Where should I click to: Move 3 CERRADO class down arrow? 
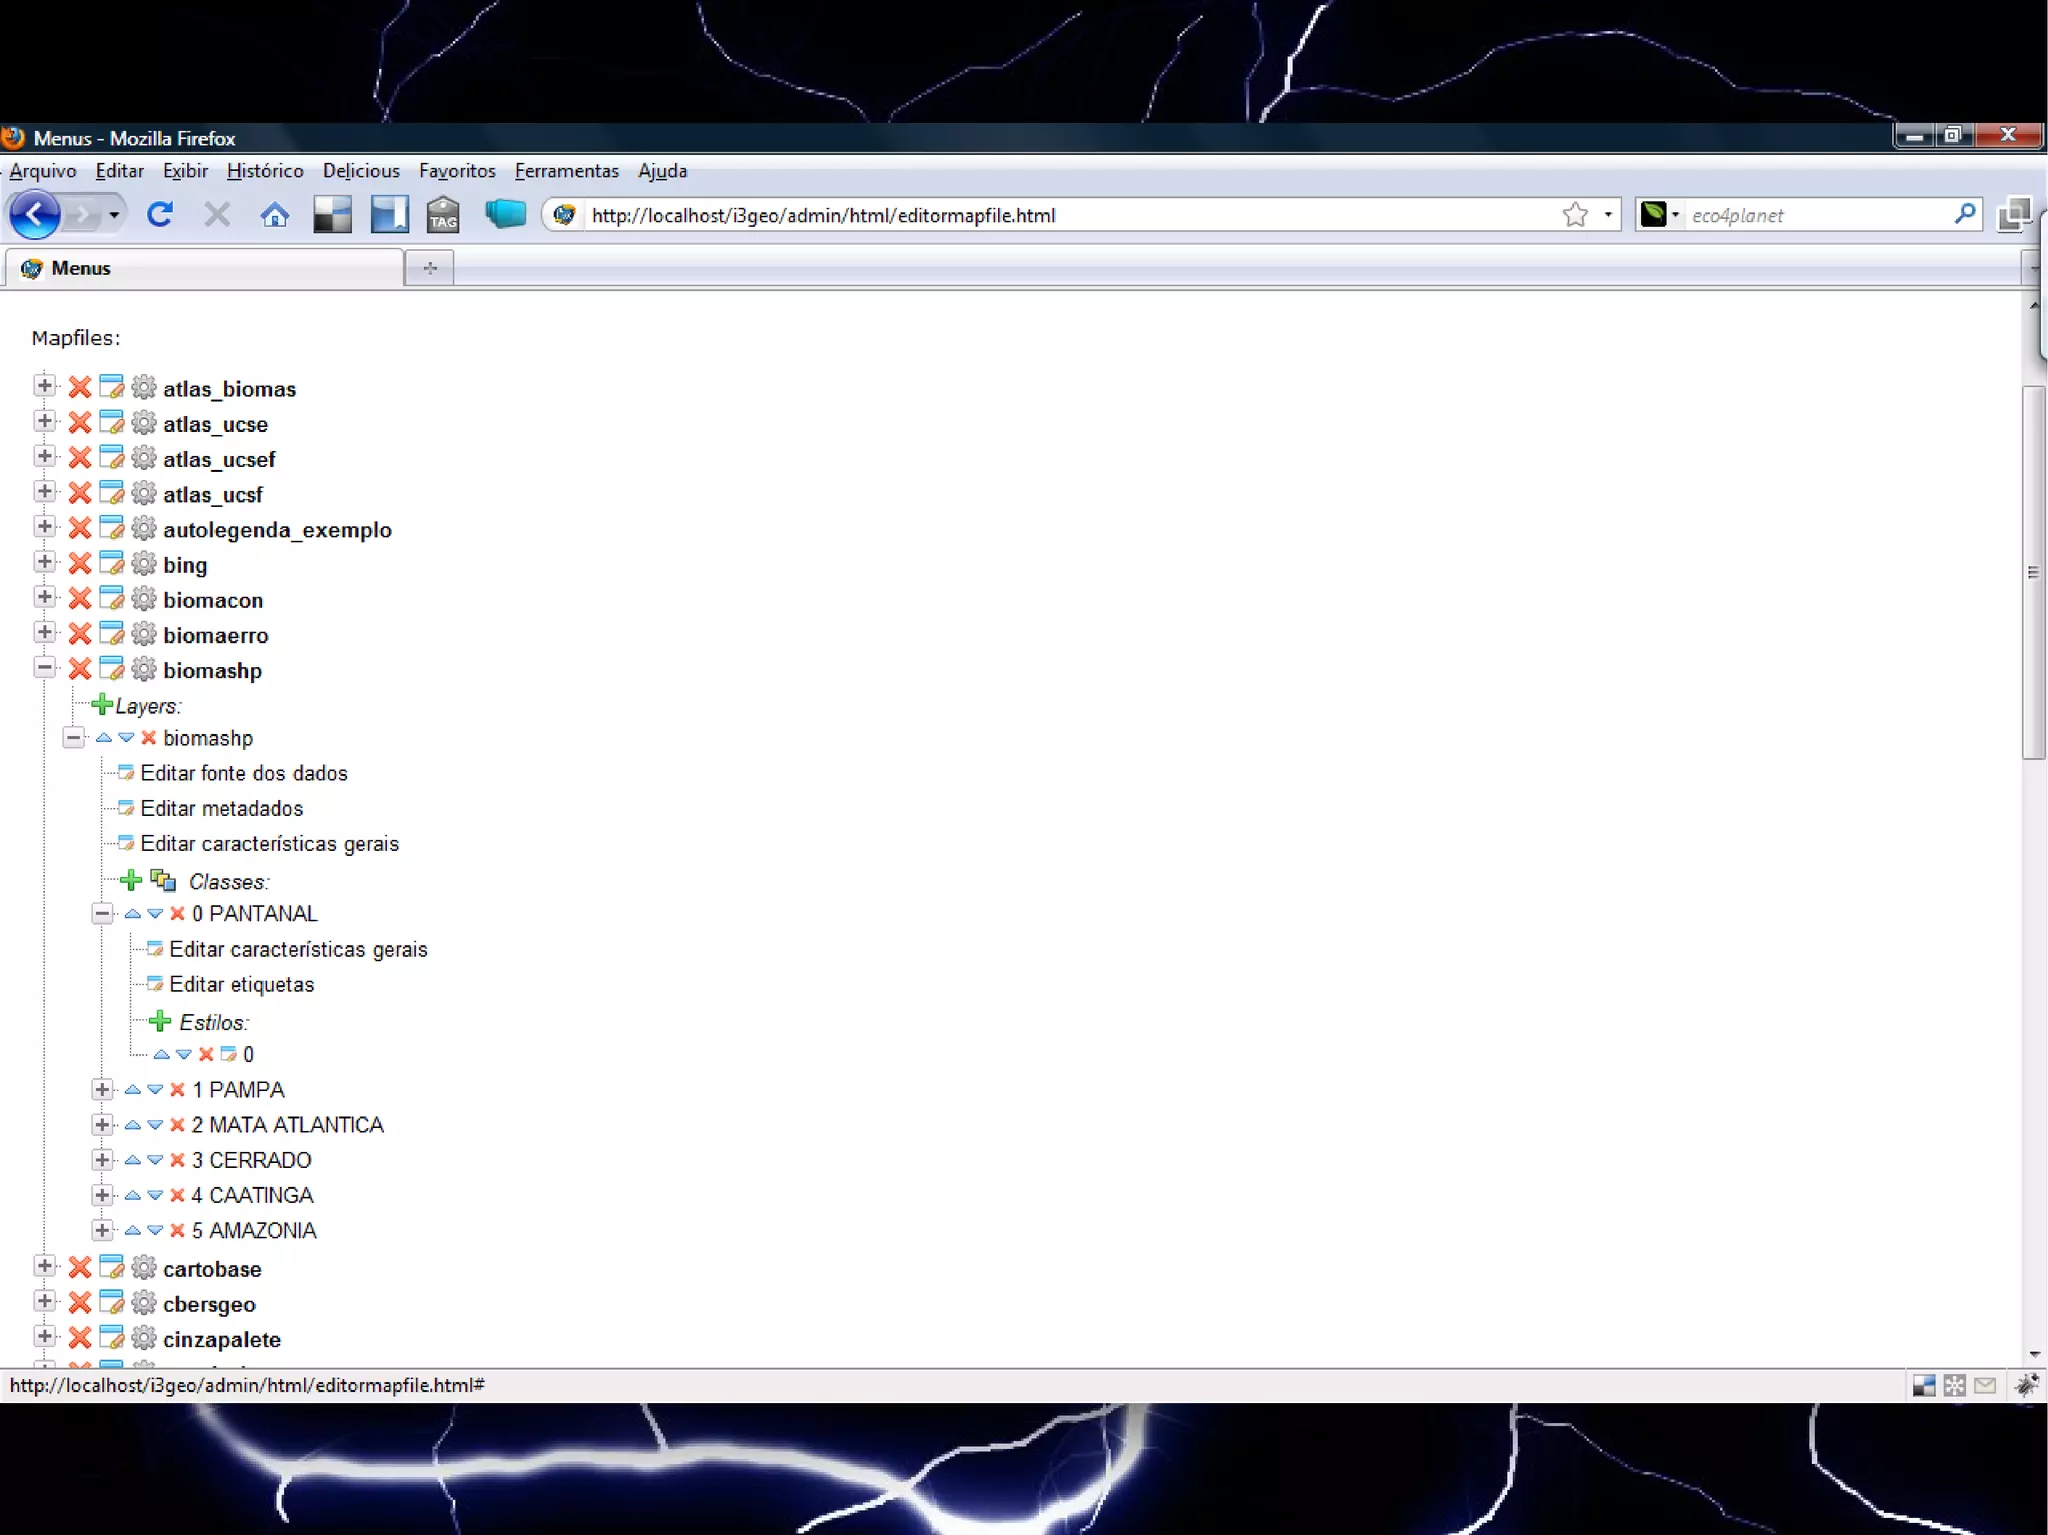point(155,1160)
